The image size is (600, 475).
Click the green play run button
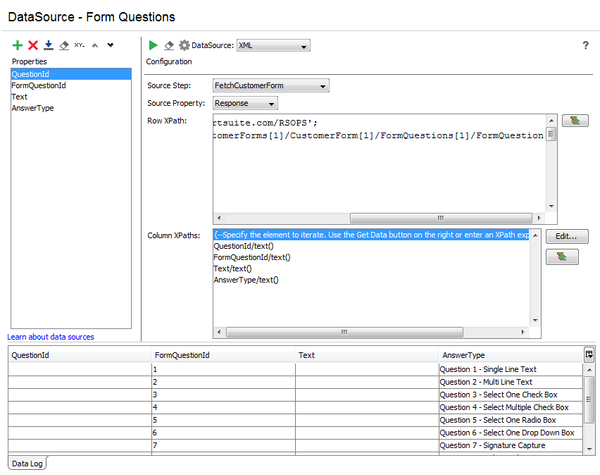153,45
